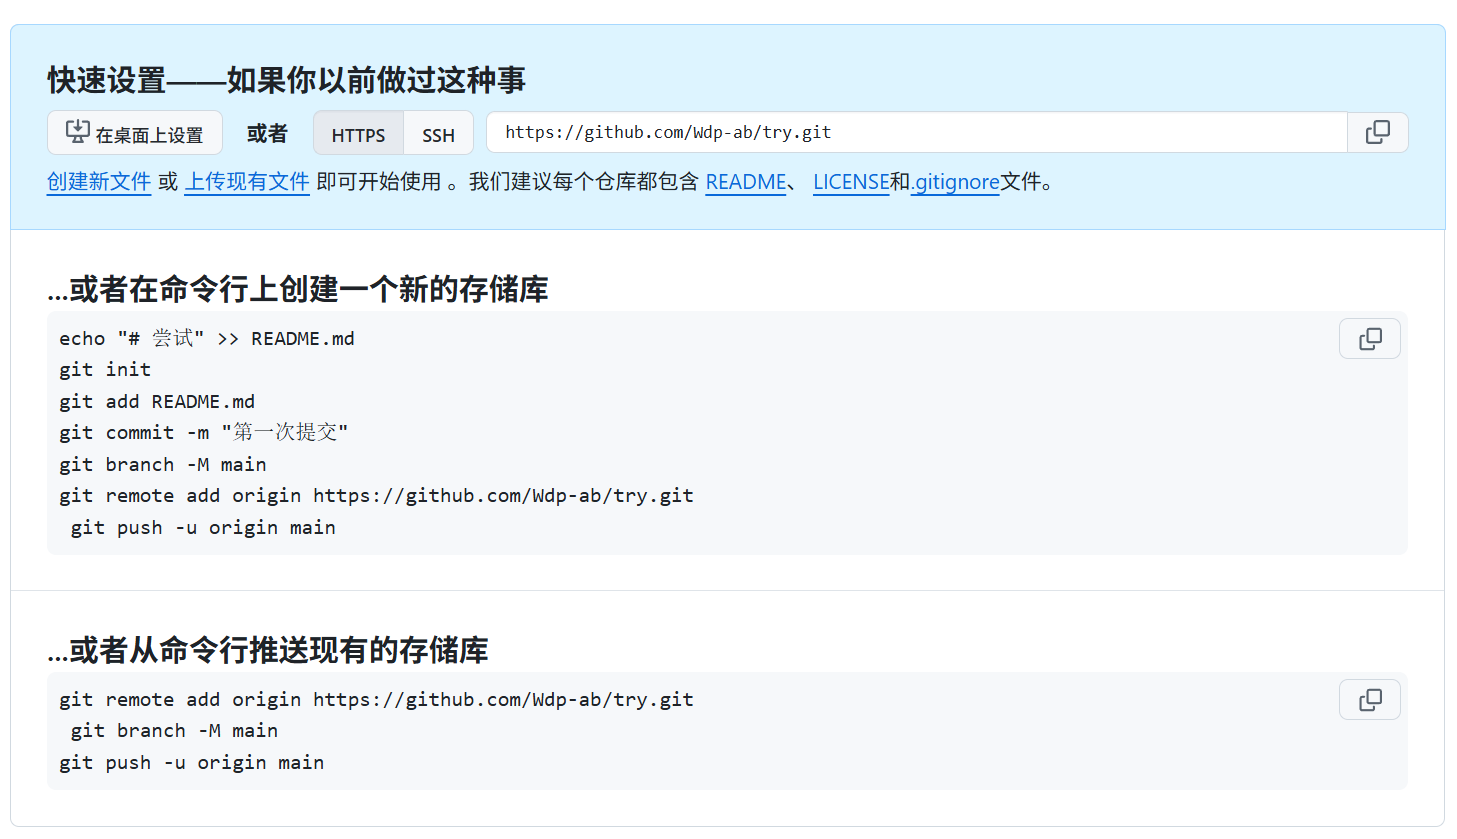Screen dimensions: 1457x839
Task: Click the echo README.md command line
Action: [206, 339]
